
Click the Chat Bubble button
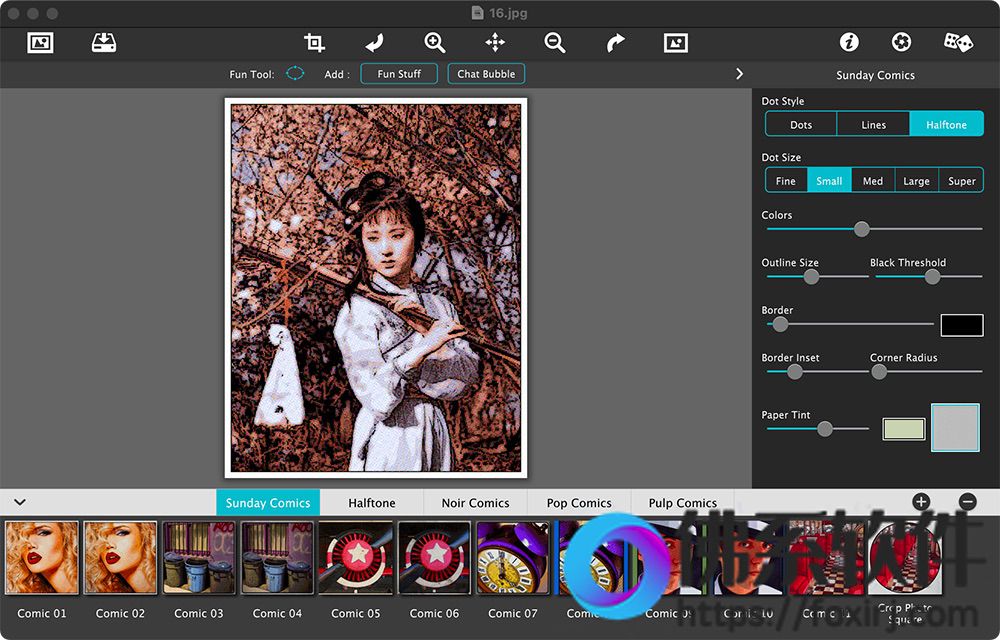coord(486,74)
